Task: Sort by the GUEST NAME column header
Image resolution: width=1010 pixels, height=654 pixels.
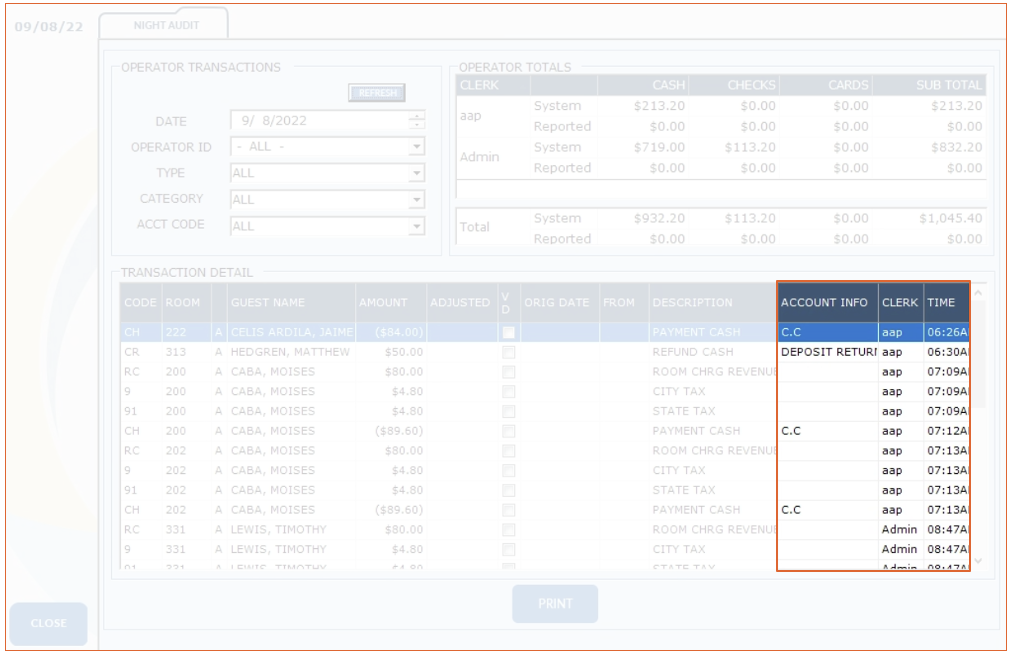Action: 290,302
